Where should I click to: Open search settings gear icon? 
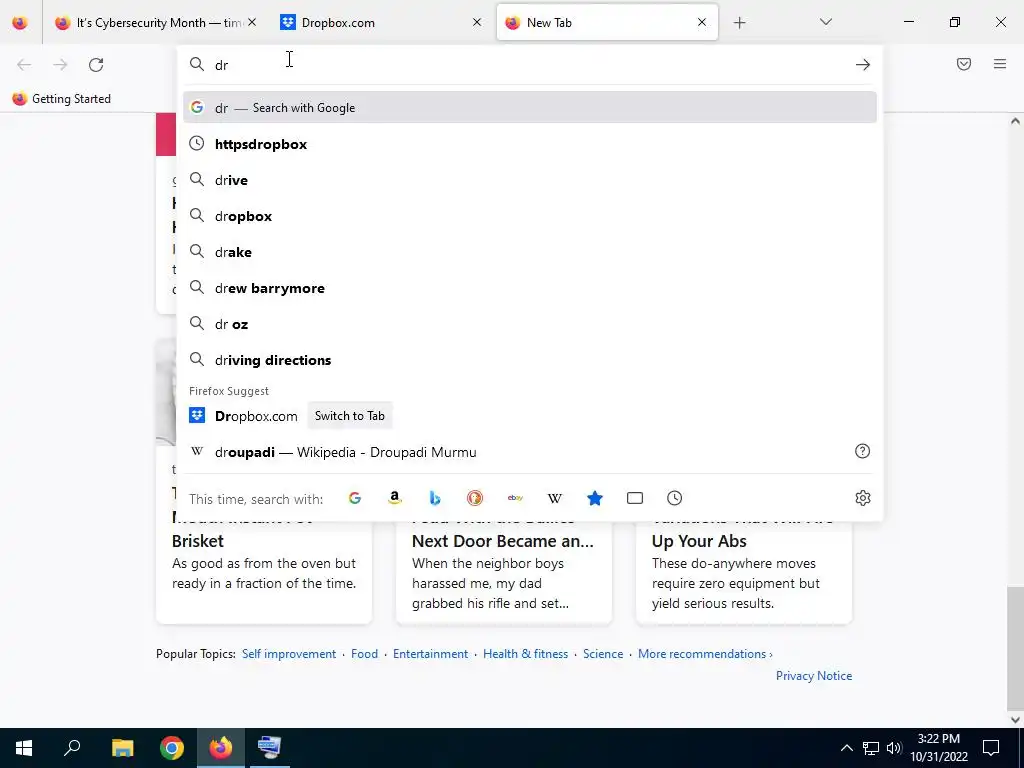(x=863, y=498)
